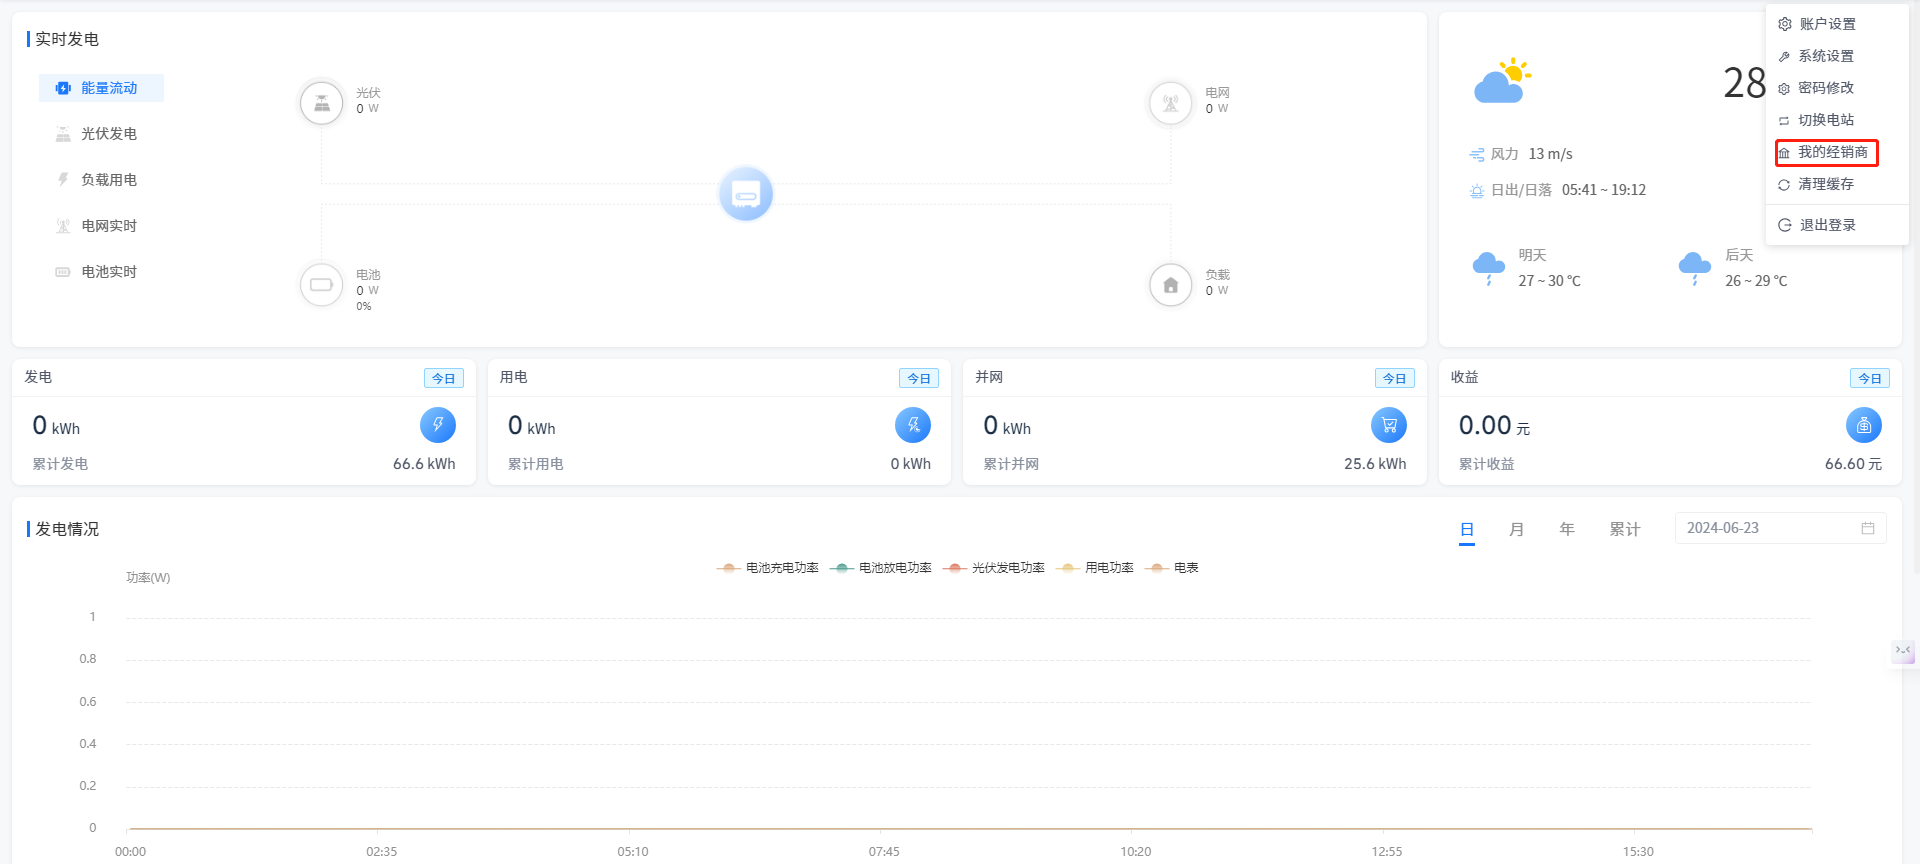This screenshot has height=864, width=1920.
Task: Click the grid-feed shopping cart icon
Action: 1388,425
